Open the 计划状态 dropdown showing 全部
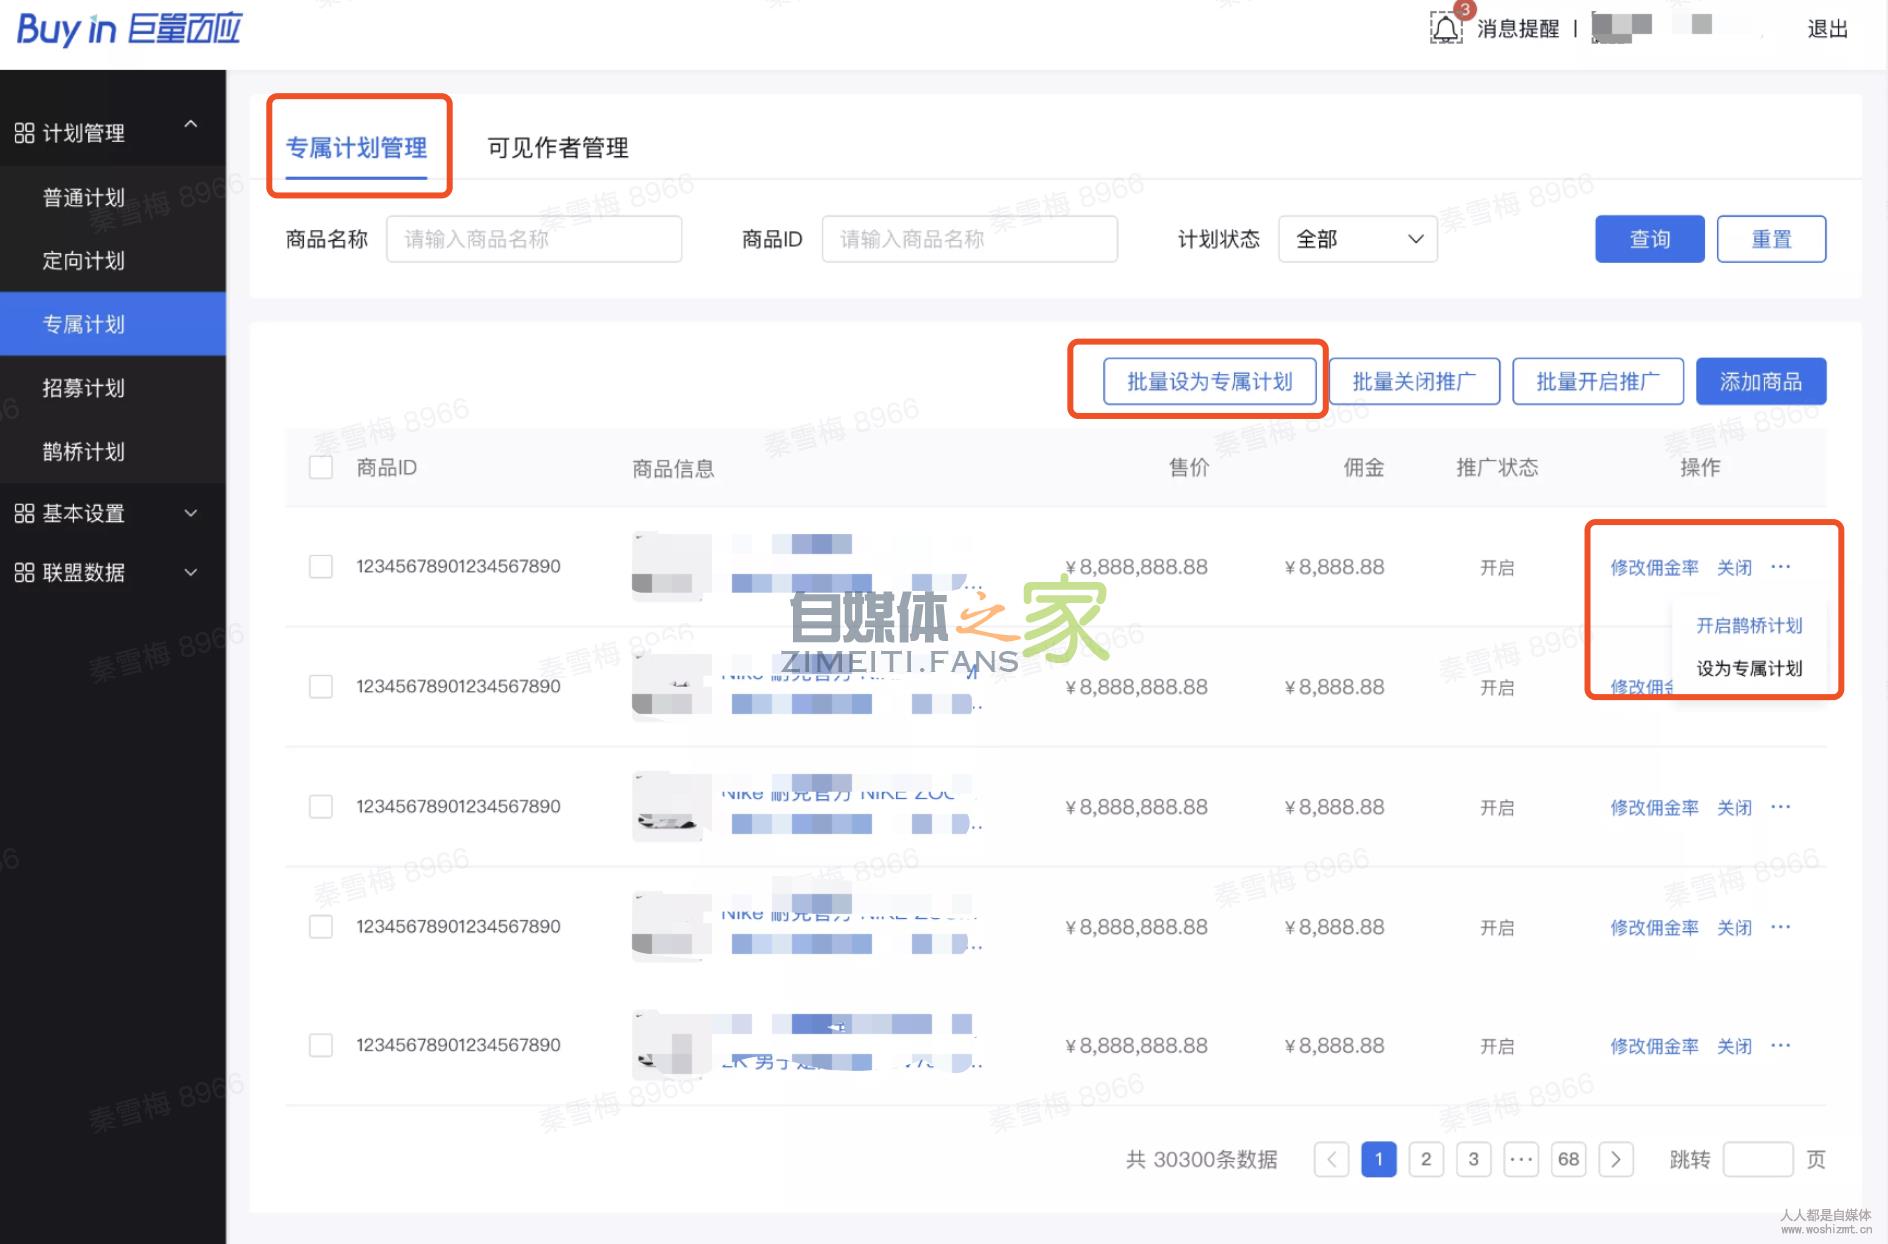Viewport: 1888px width, 1244px height. coord(1357,238)
